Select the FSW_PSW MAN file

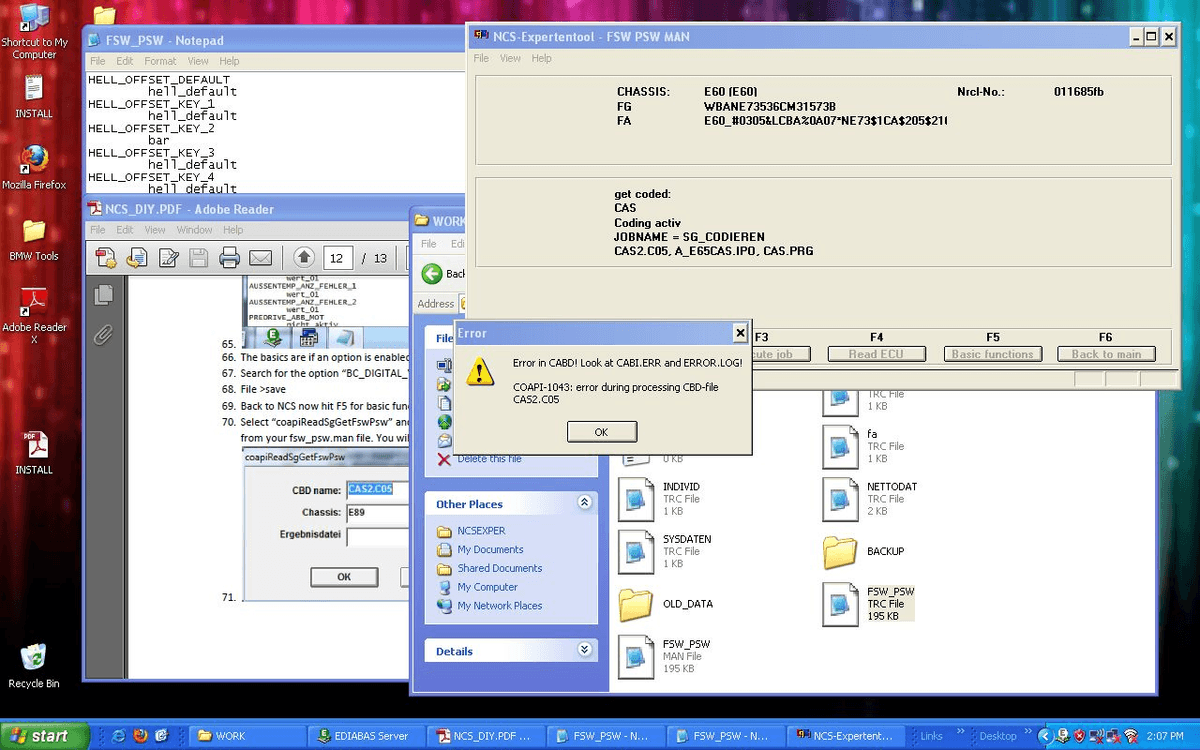tap(636, 655)
